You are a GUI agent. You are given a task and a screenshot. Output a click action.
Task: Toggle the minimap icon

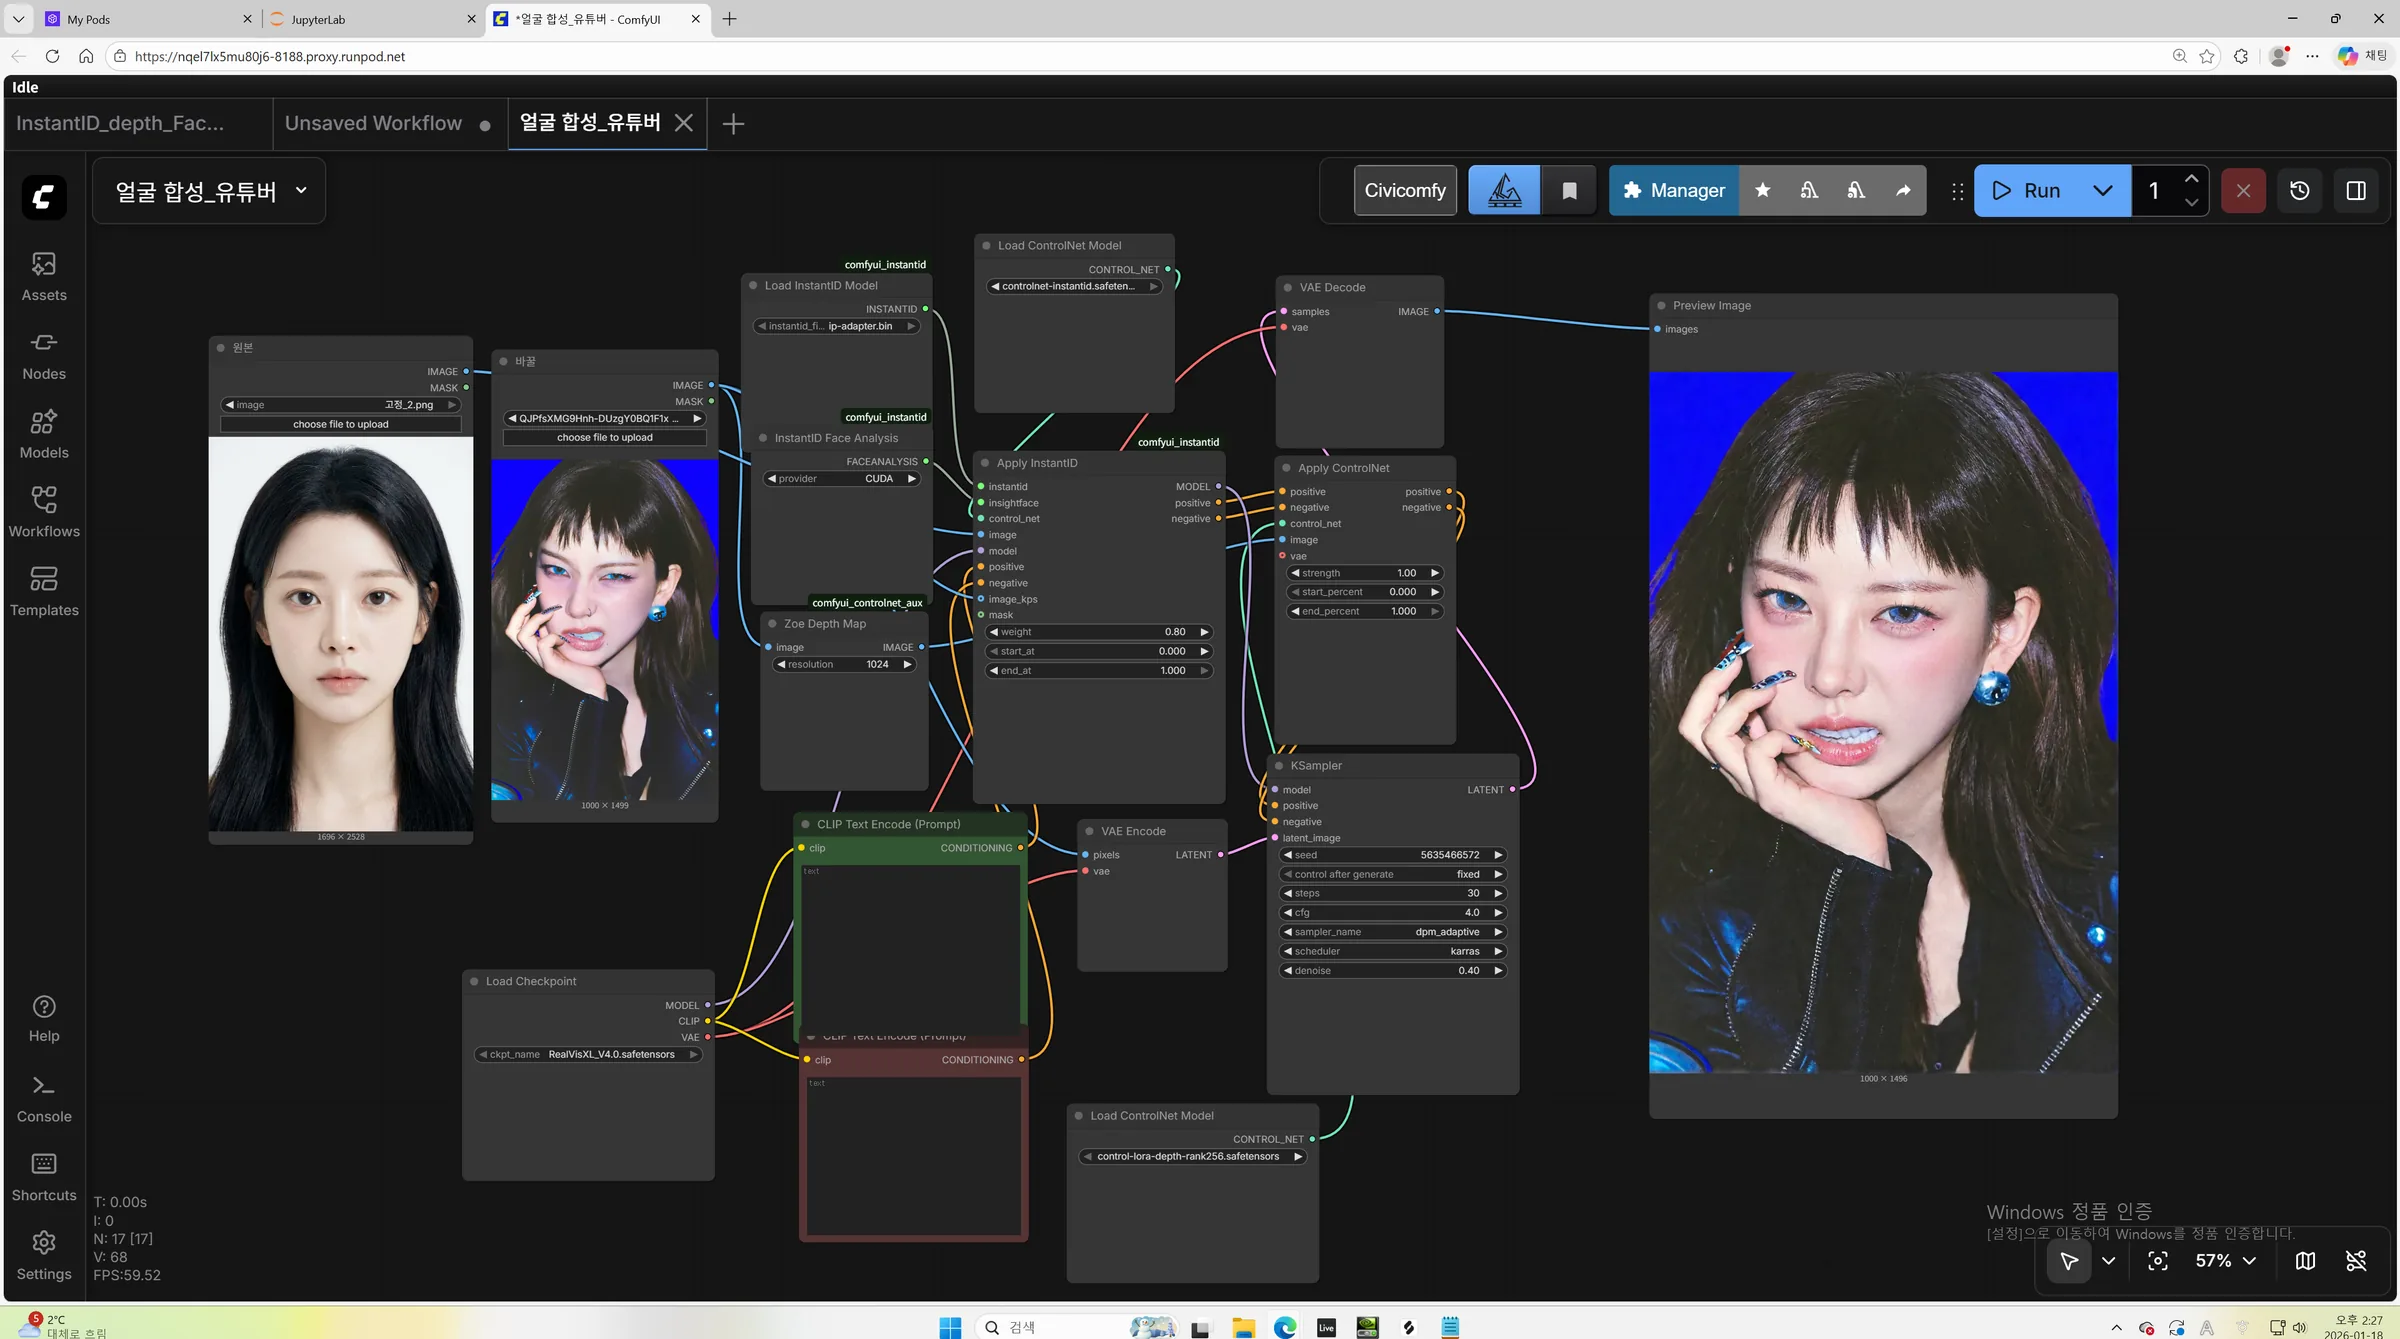[2305, 1260]
